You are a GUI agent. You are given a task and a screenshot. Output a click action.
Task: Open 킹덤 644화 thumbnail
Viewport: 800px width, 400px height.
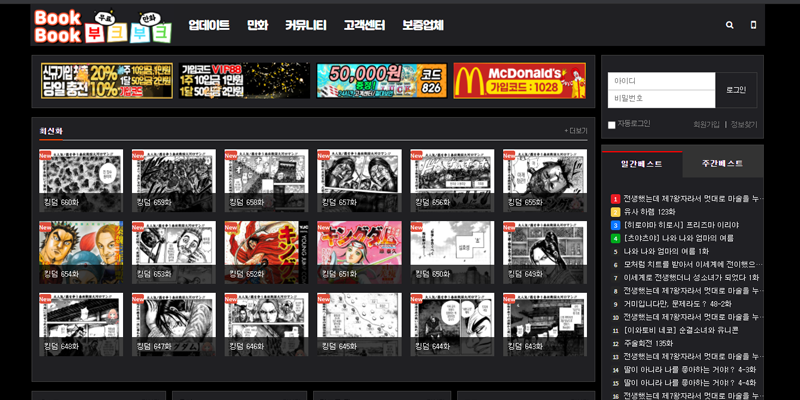click(452, 324)
